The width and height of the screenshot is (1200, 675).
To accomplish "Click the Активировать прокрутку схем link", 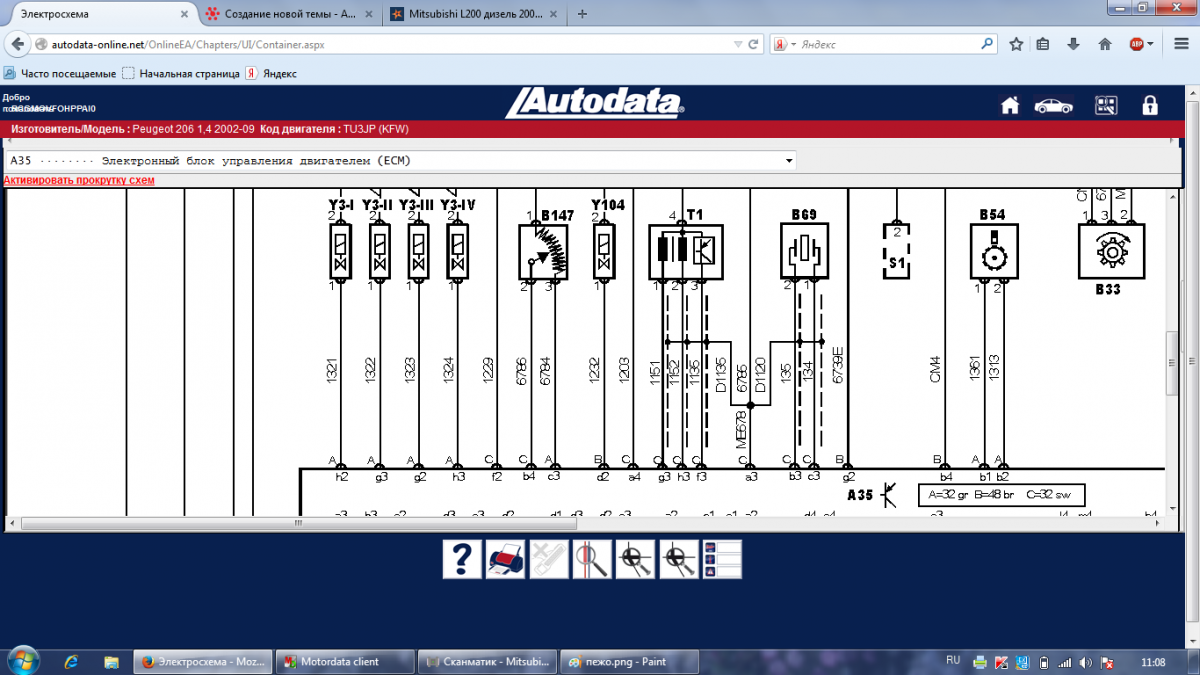I will [x=79, y=180].
